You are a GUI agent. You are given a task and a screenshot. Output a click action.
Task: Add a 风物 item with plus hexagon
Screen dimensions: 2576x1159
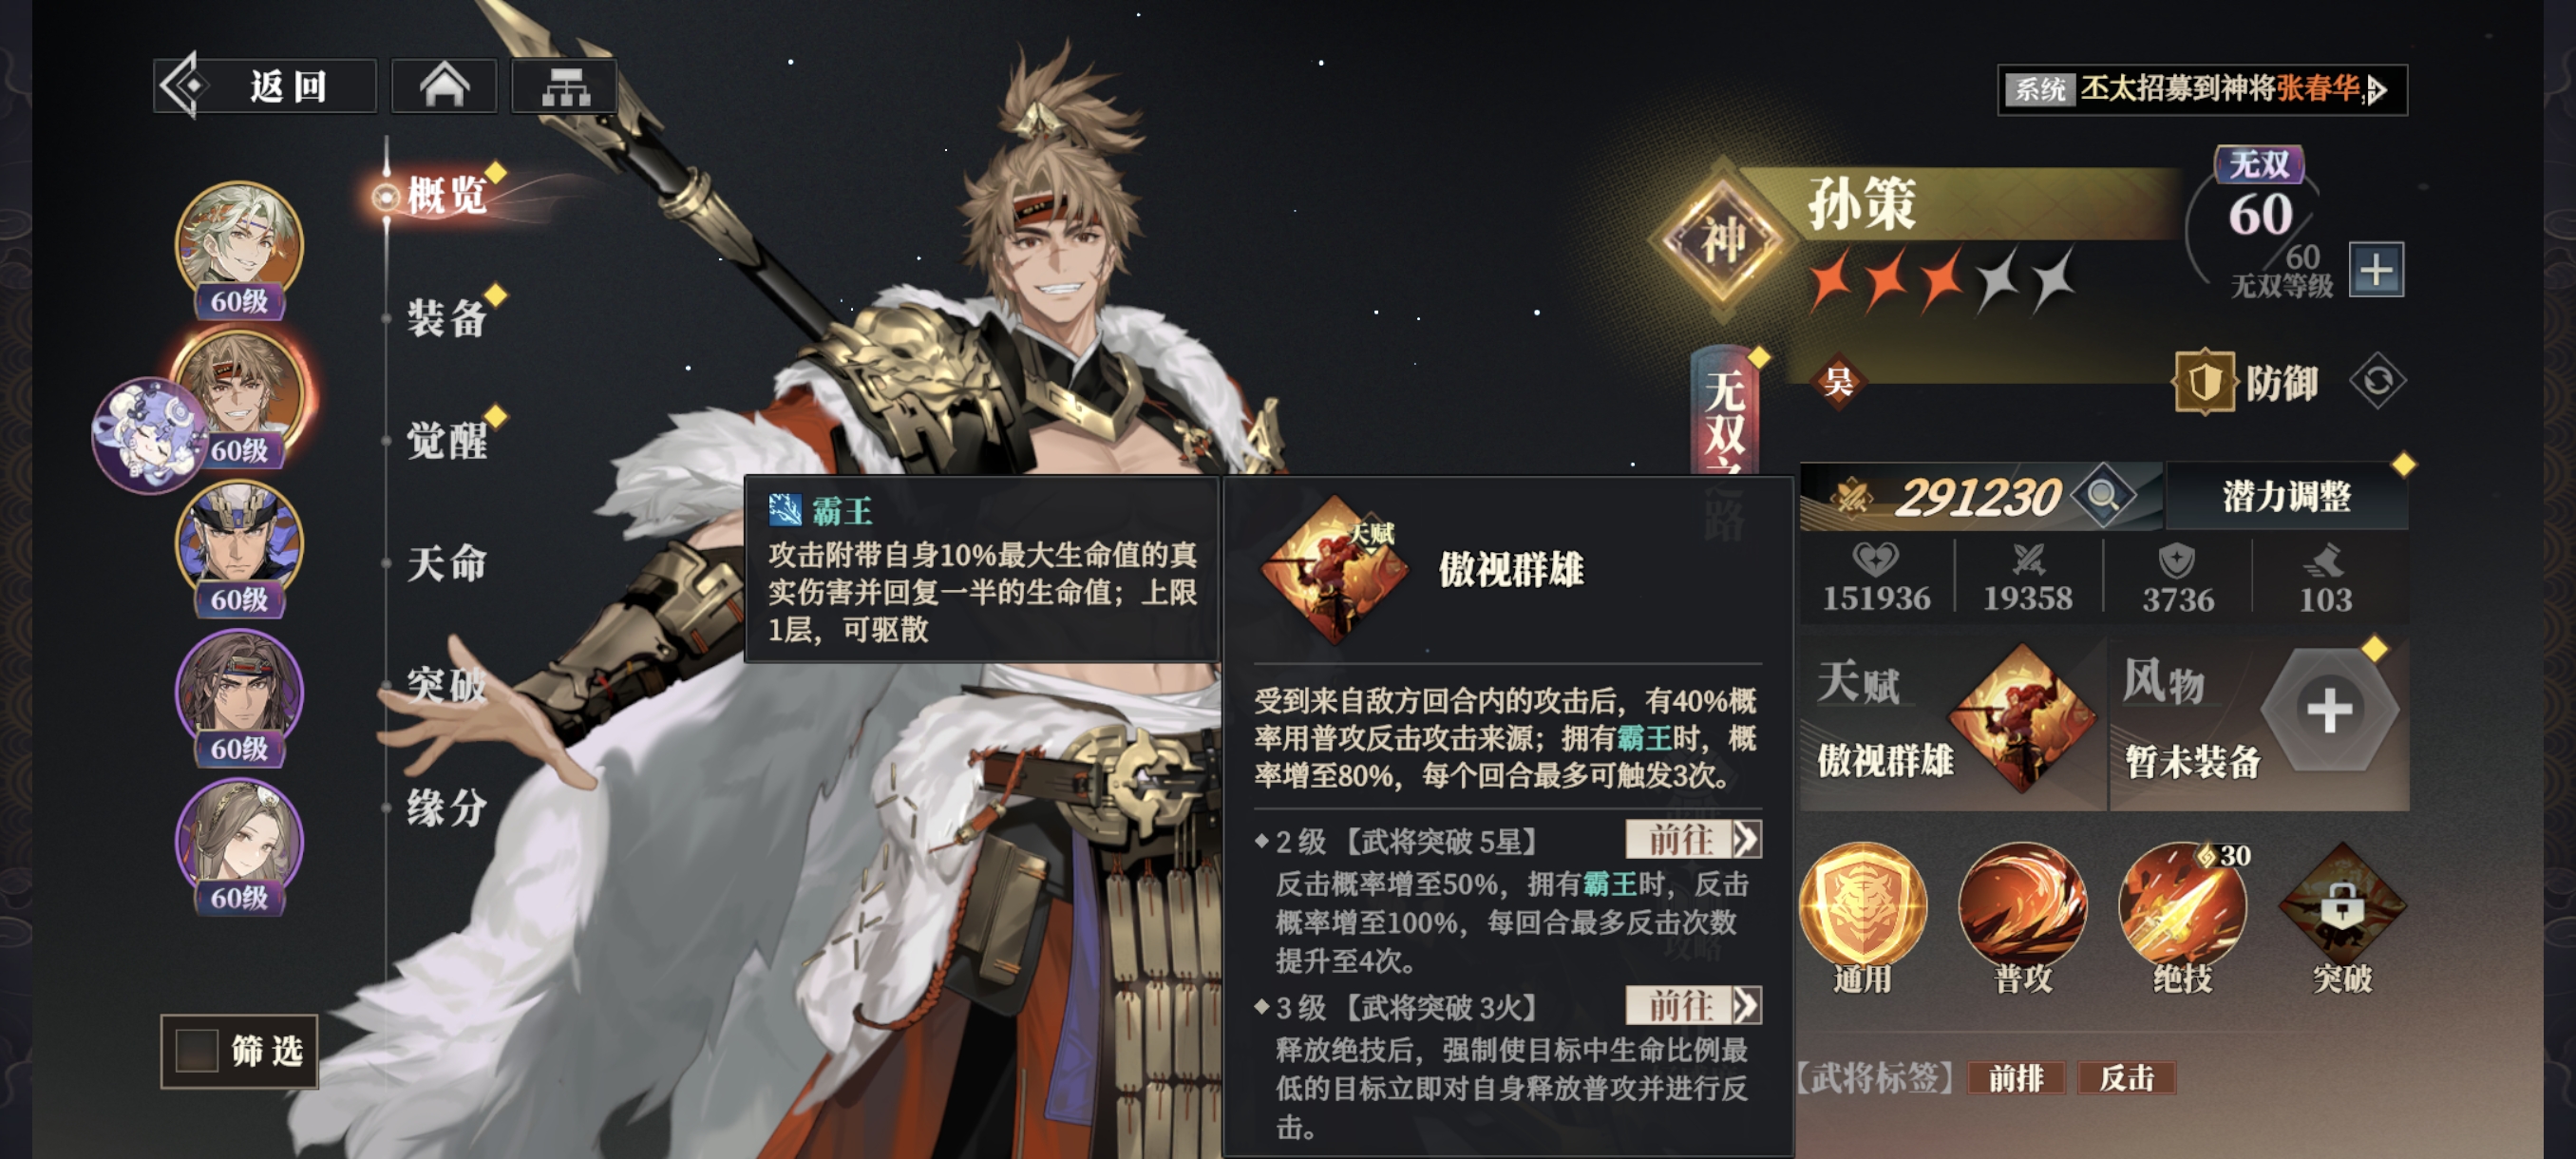click(x=2330, y=710)
